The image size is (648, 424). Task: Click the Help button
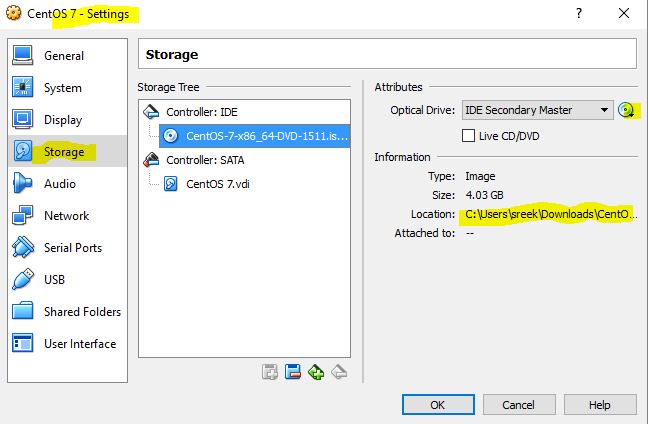[599, 405]
